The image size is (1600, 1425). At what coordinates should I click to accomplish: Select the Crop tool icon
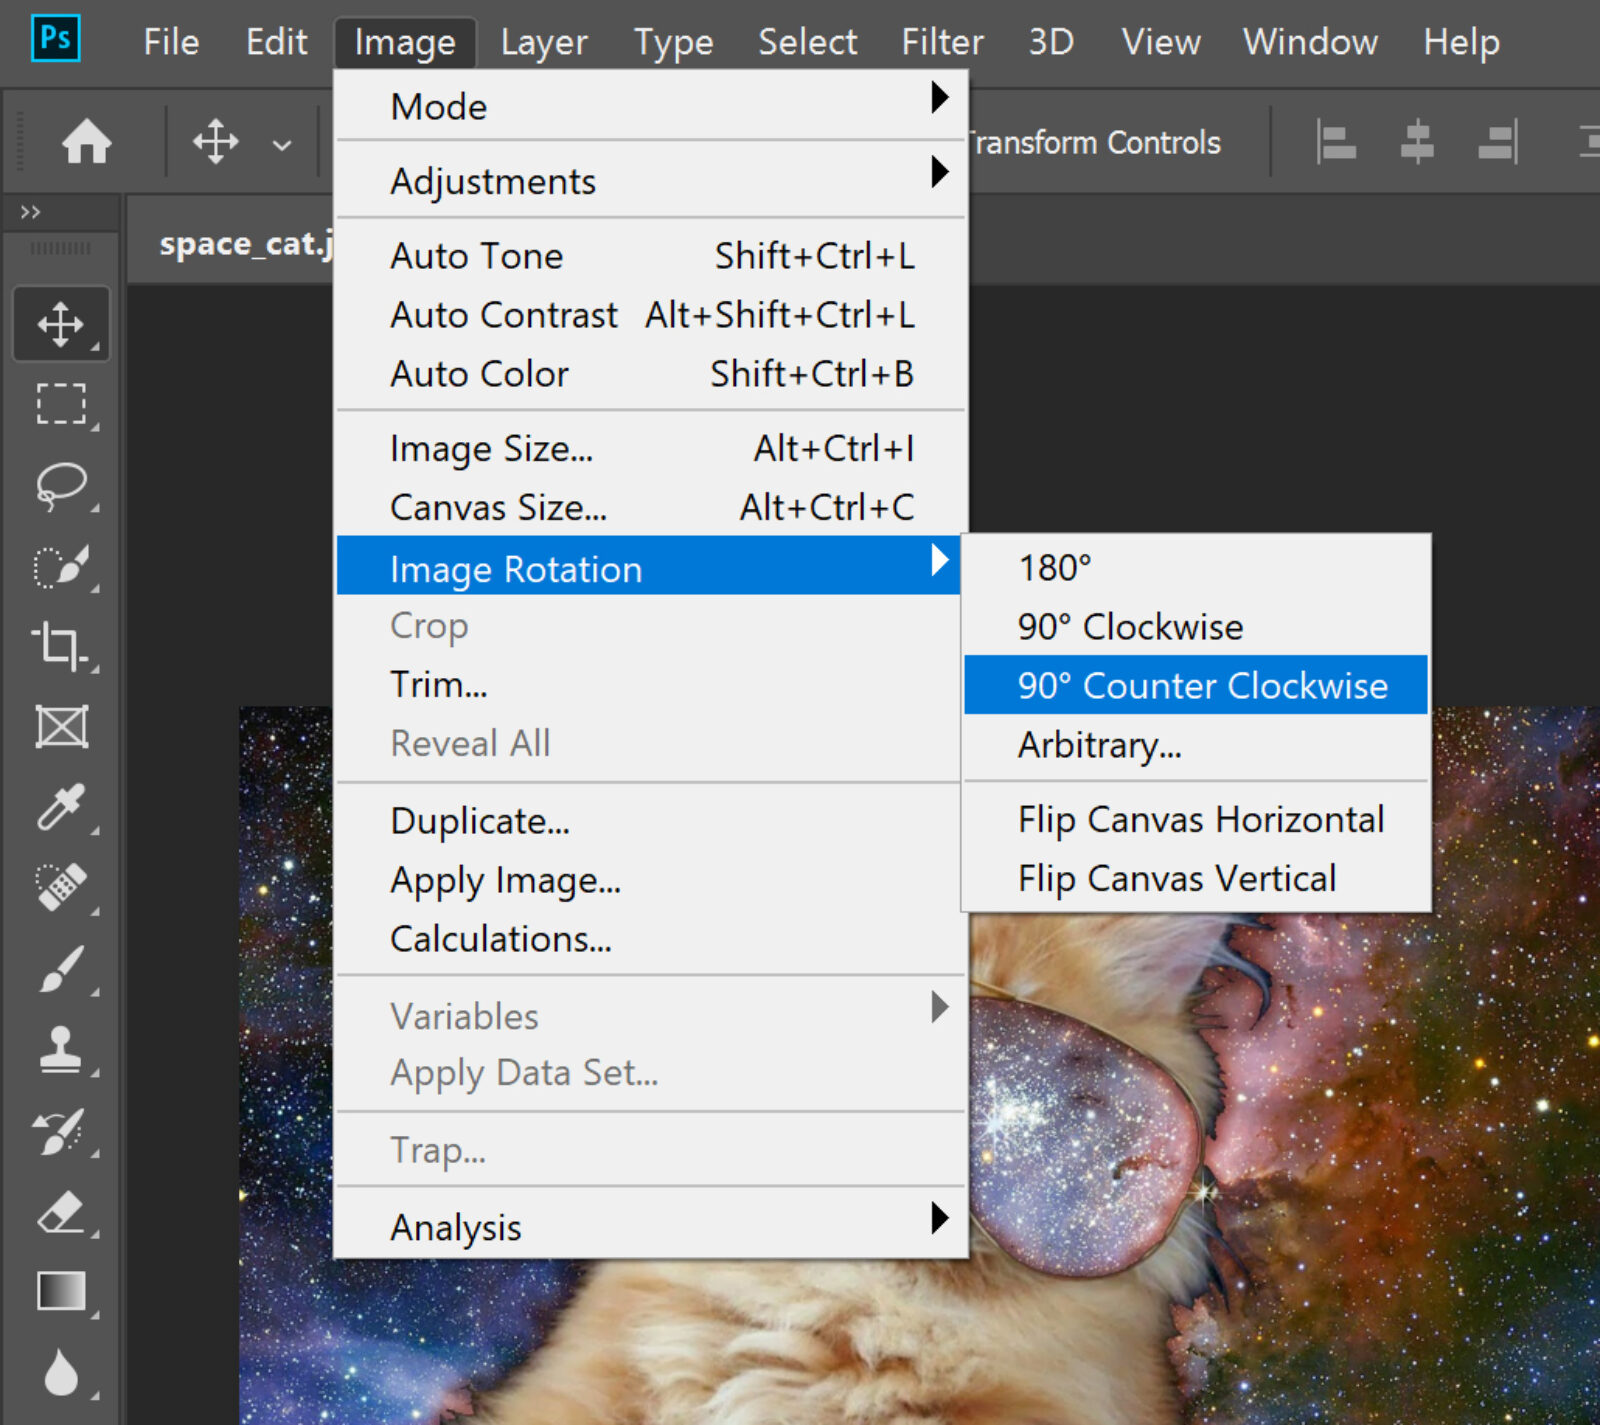(x=61, y=646)
